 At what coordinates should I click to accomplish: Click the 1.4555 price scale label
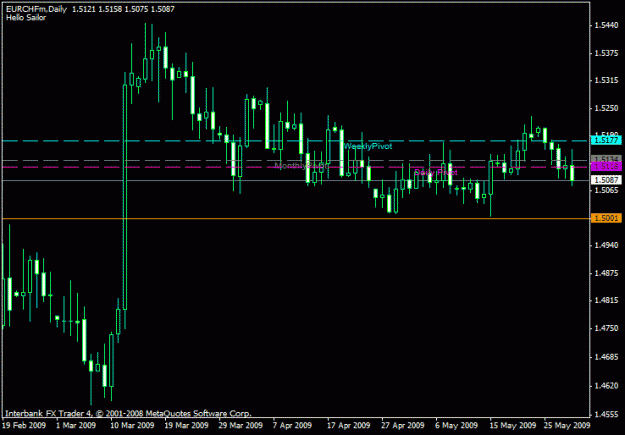point(606,415)
